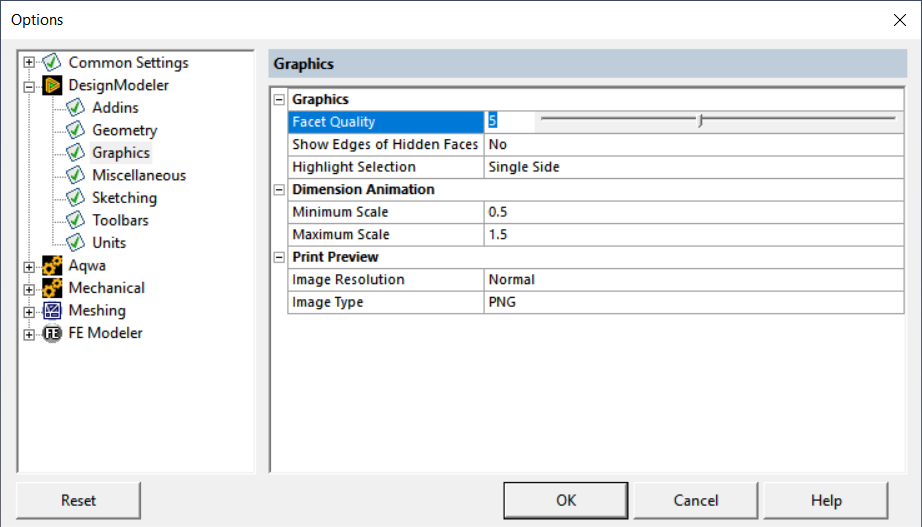Collapse the Print Preview group

click(x=279, y=257)
